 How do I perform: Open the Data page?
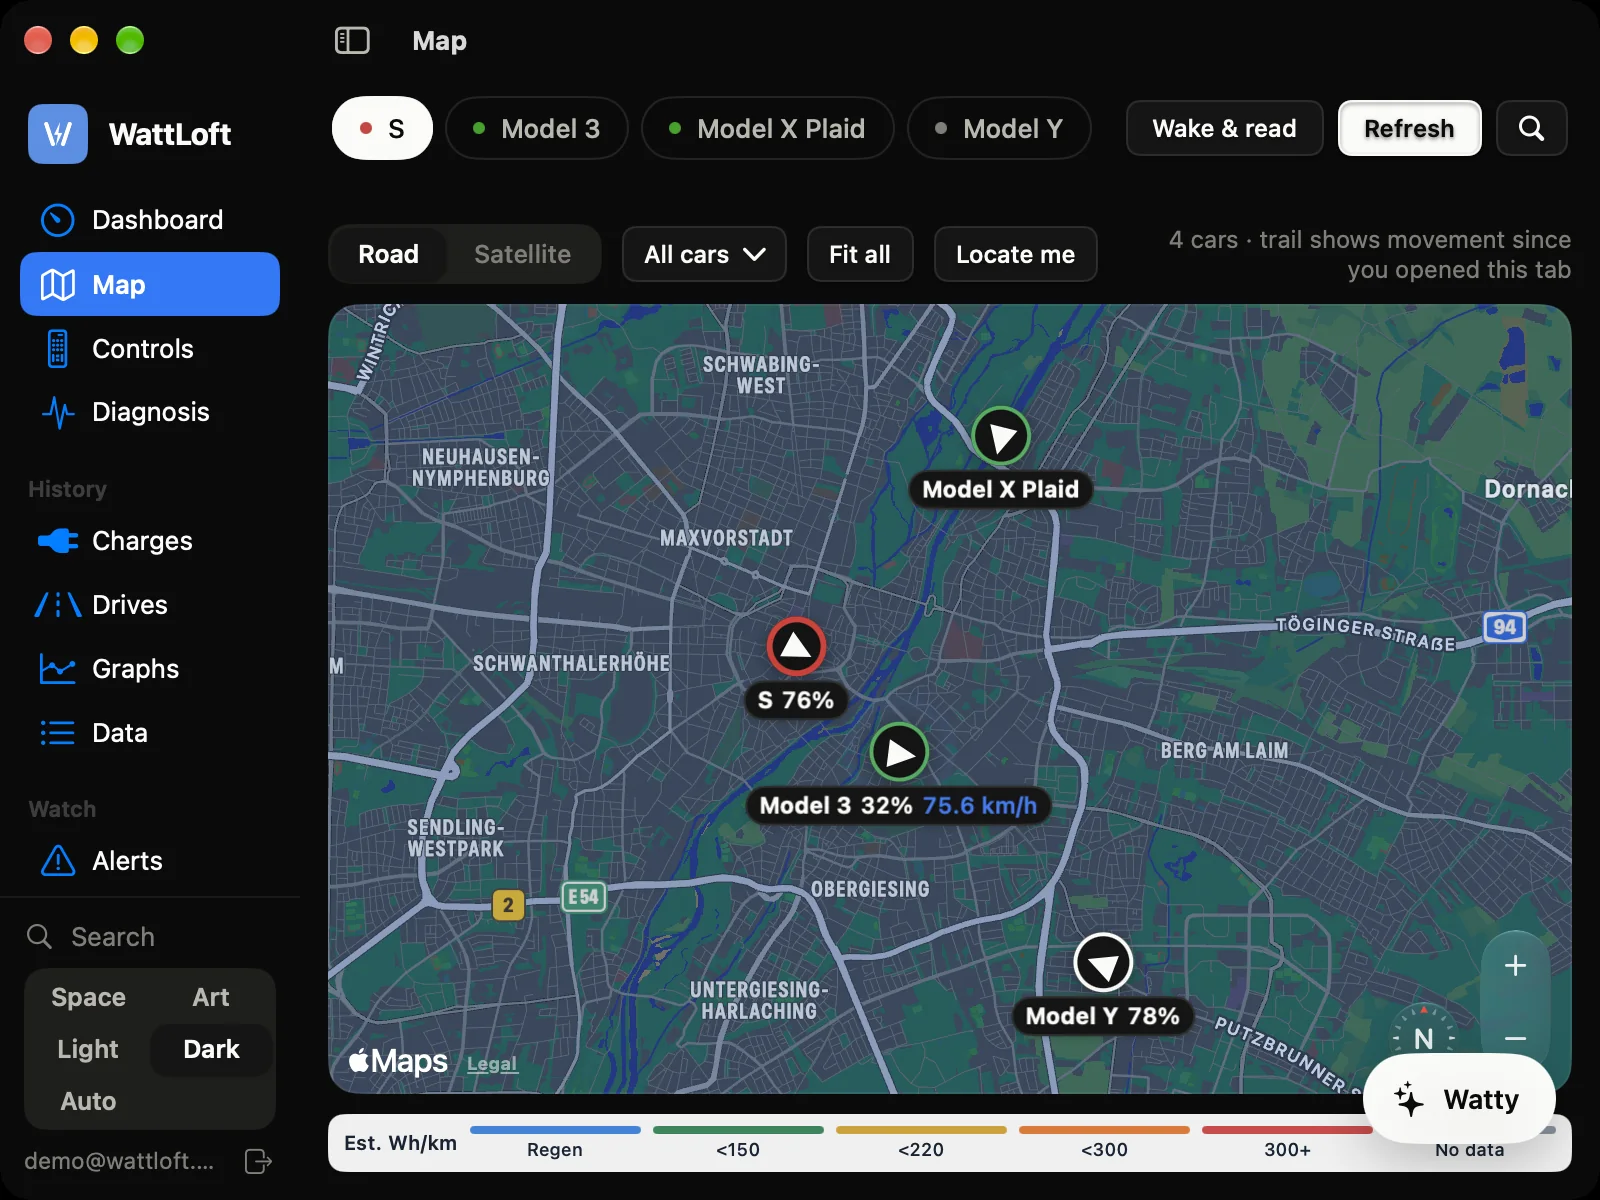pyautogui.click(x=150, y=733)
